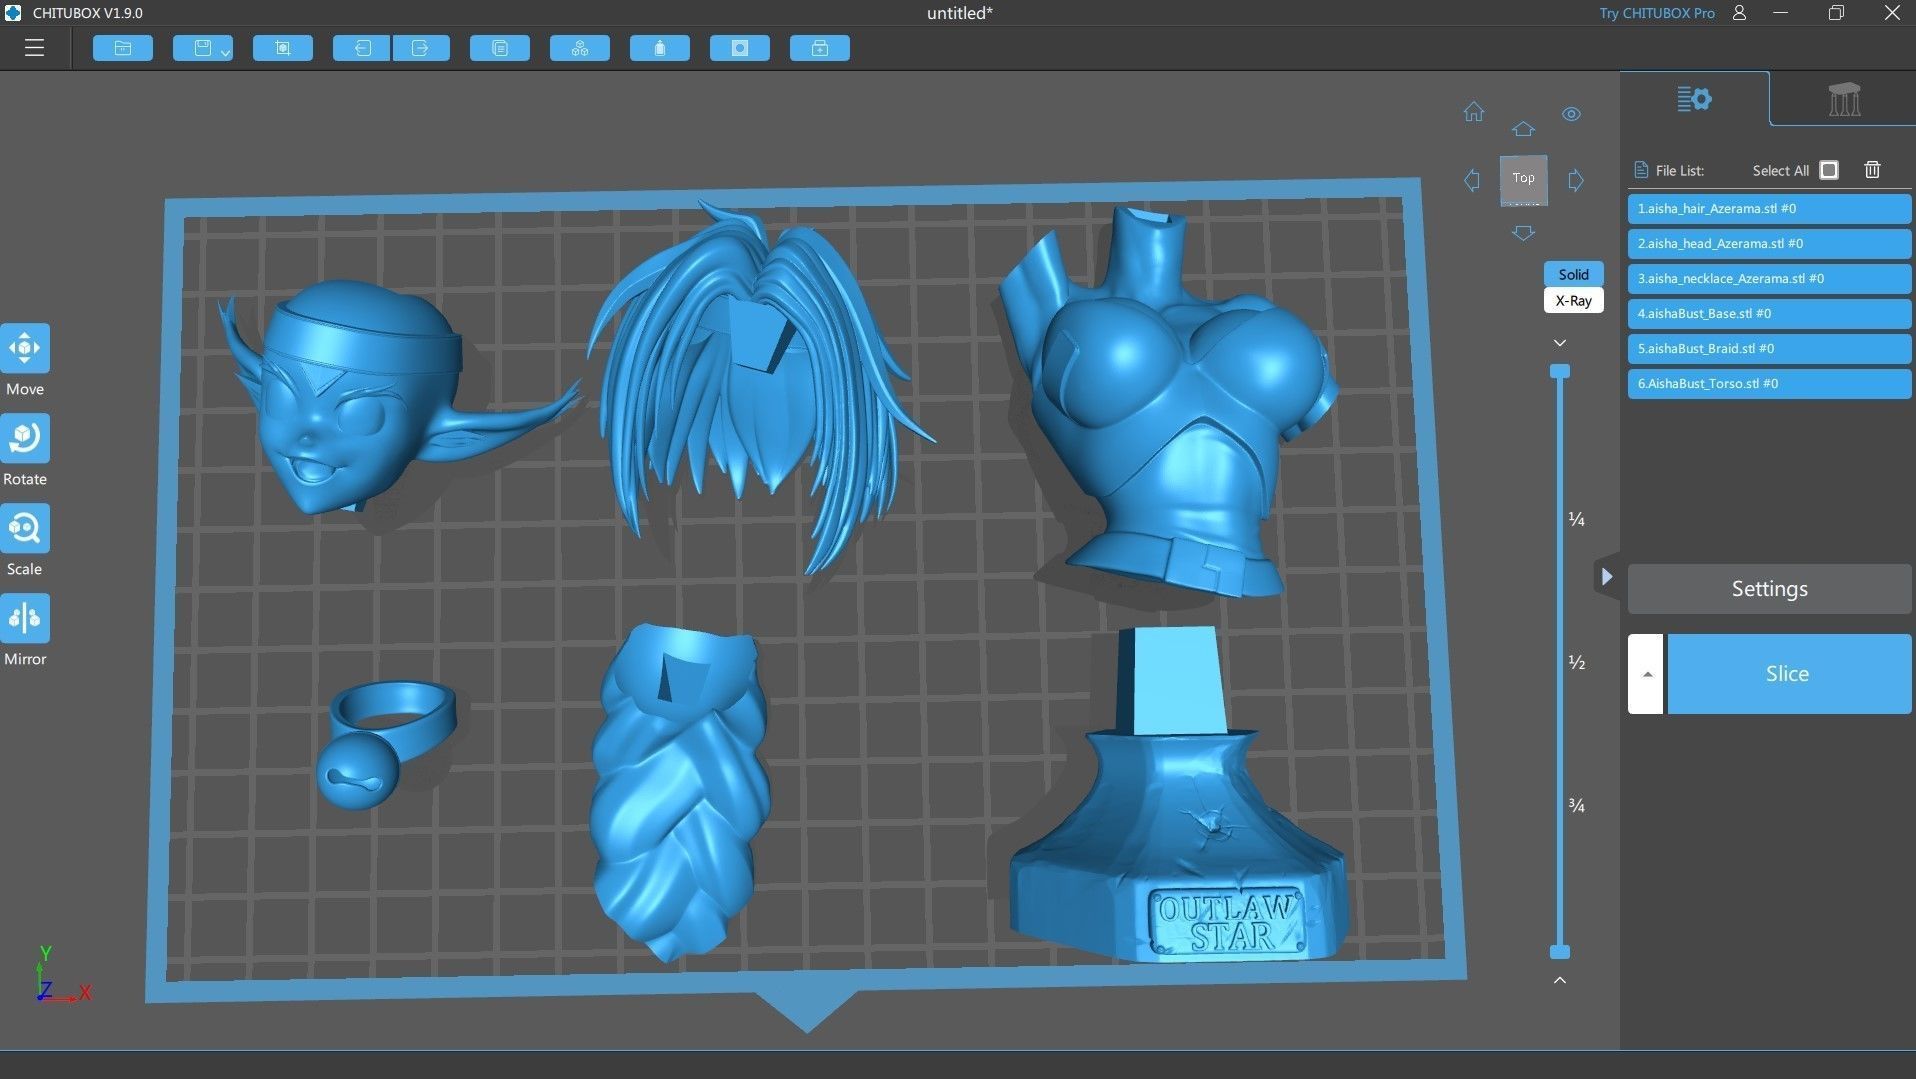Select 5.aishaBust_Braid.stl in file list
Image resolution: width=1916 pixels, height=1079 pixels.
(x=1769, y=349)
